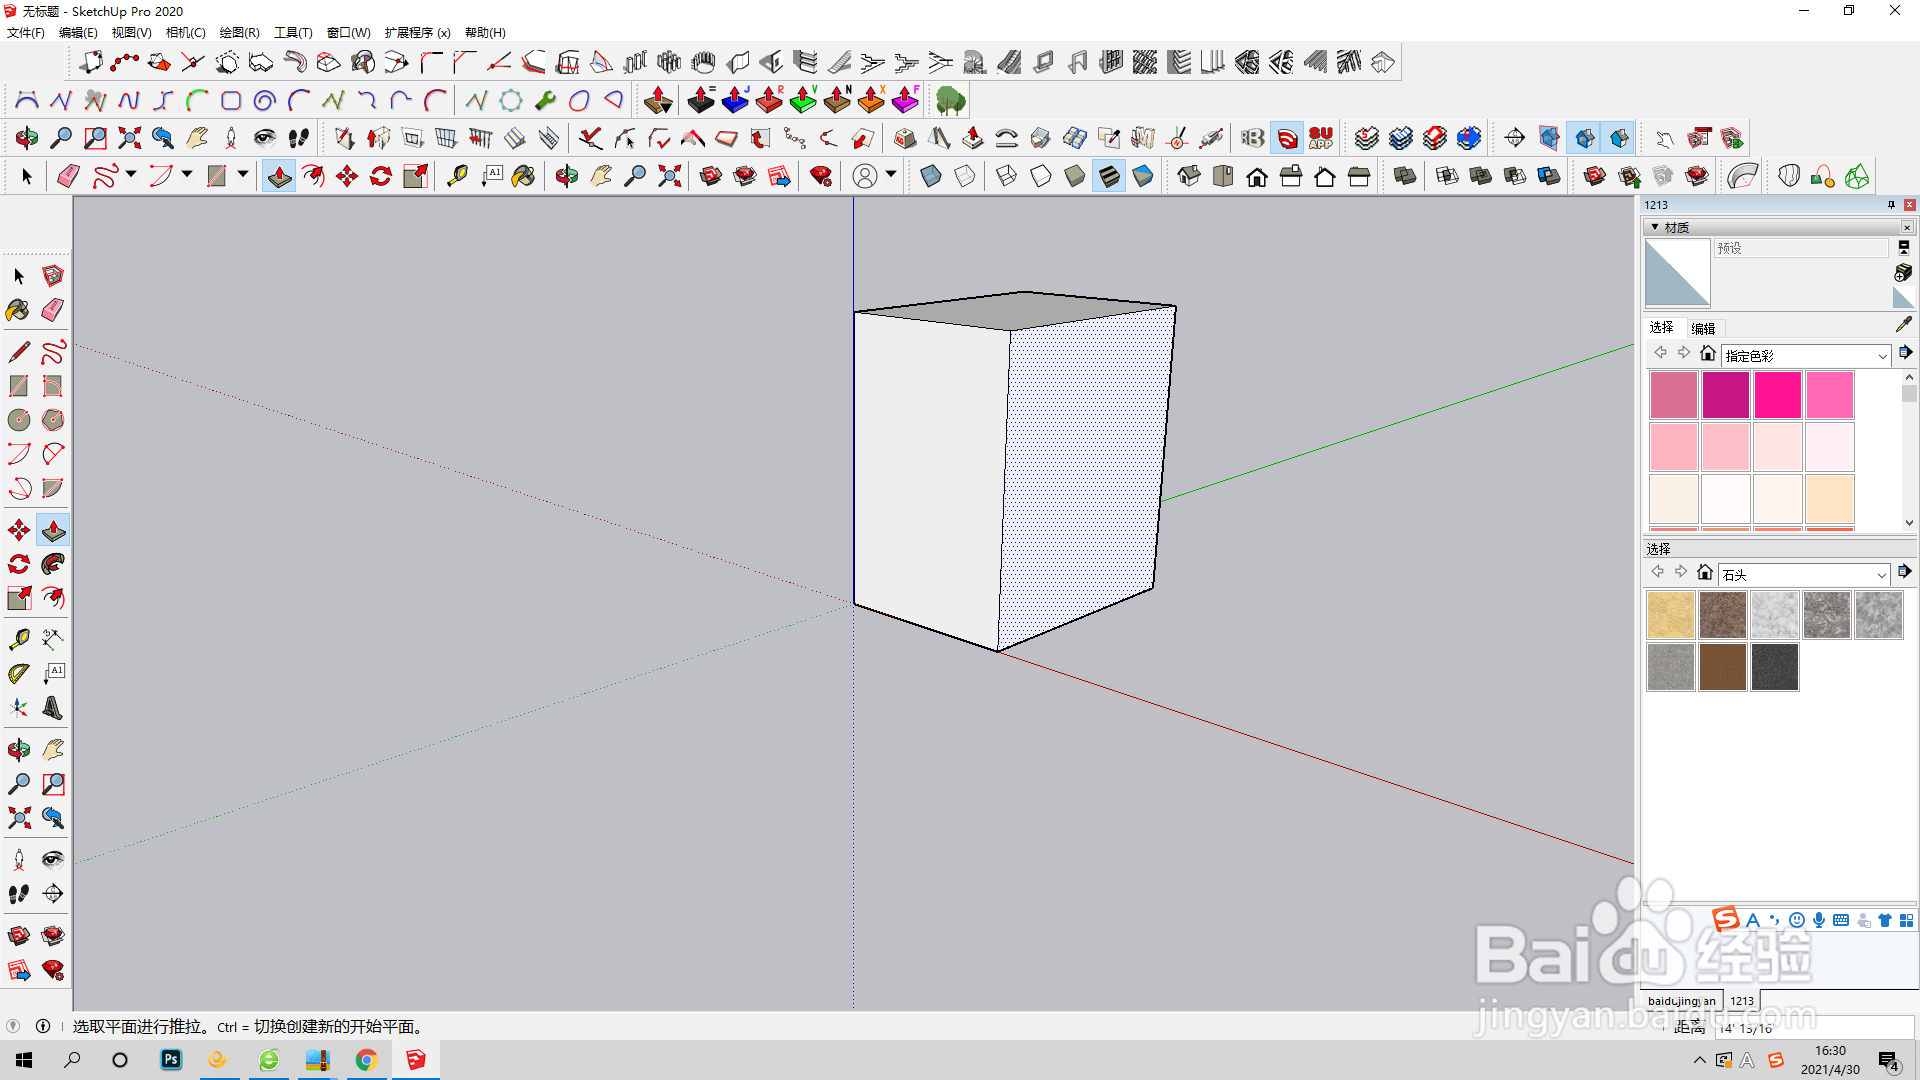Switch to the 编辑 tab

click(1703, 328)
